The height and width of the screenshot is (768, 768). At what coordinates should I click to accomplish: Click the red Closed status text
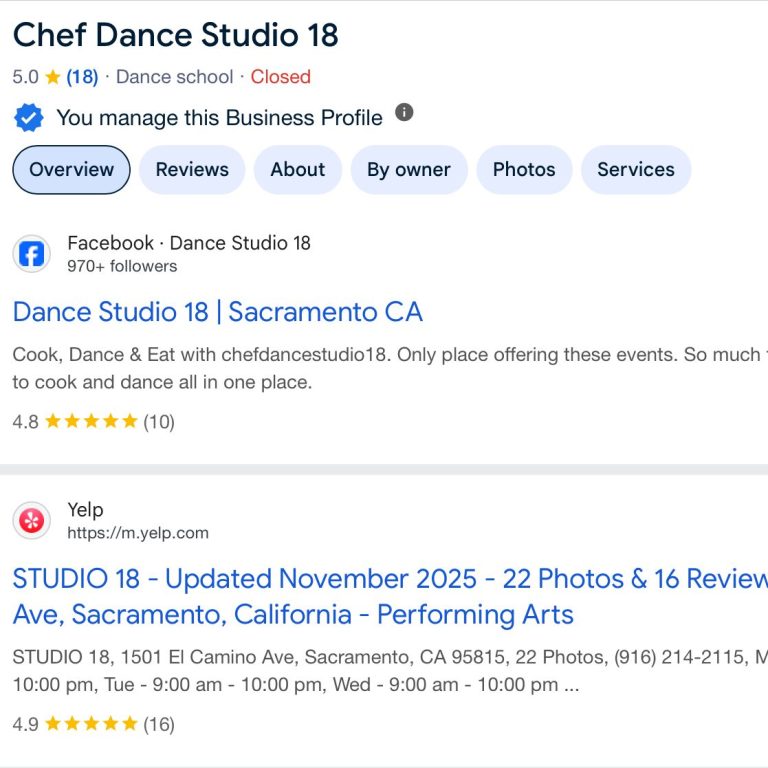(x=280, y=77)
